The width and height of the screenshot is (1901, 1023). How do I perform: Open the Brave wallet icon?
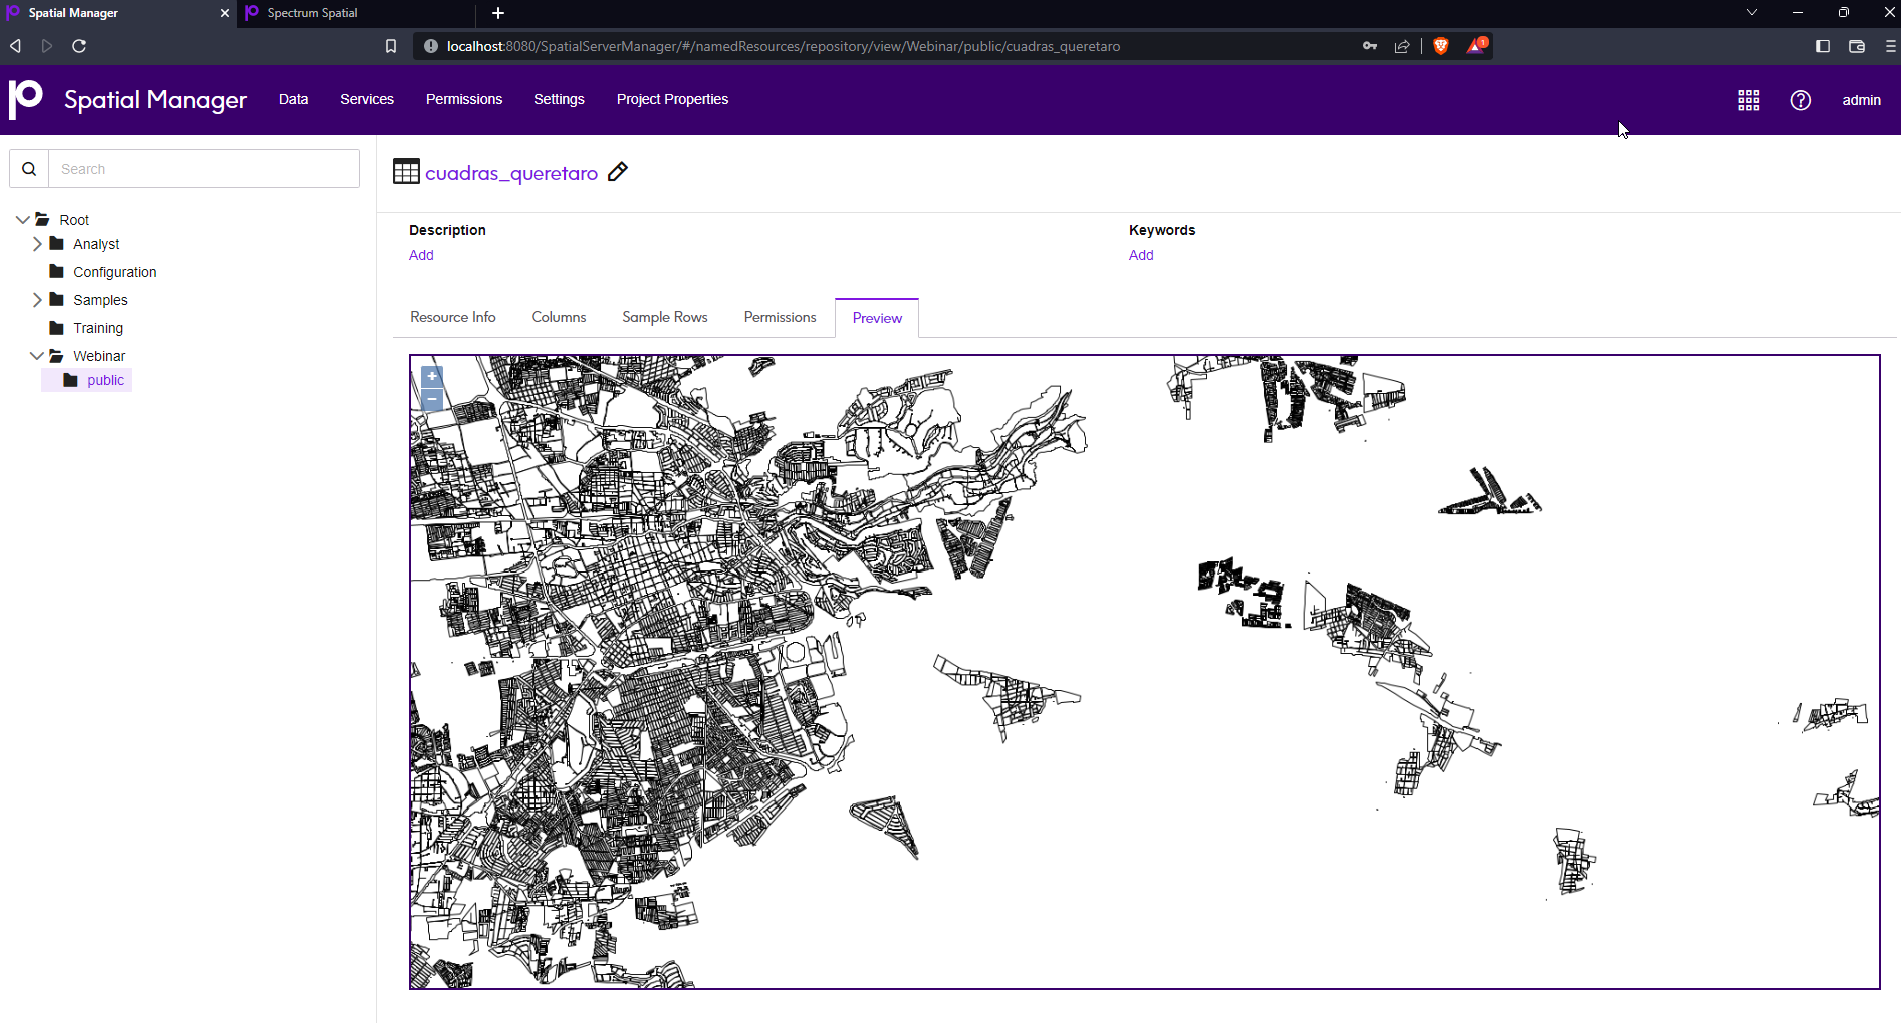tap(1857, 46)
